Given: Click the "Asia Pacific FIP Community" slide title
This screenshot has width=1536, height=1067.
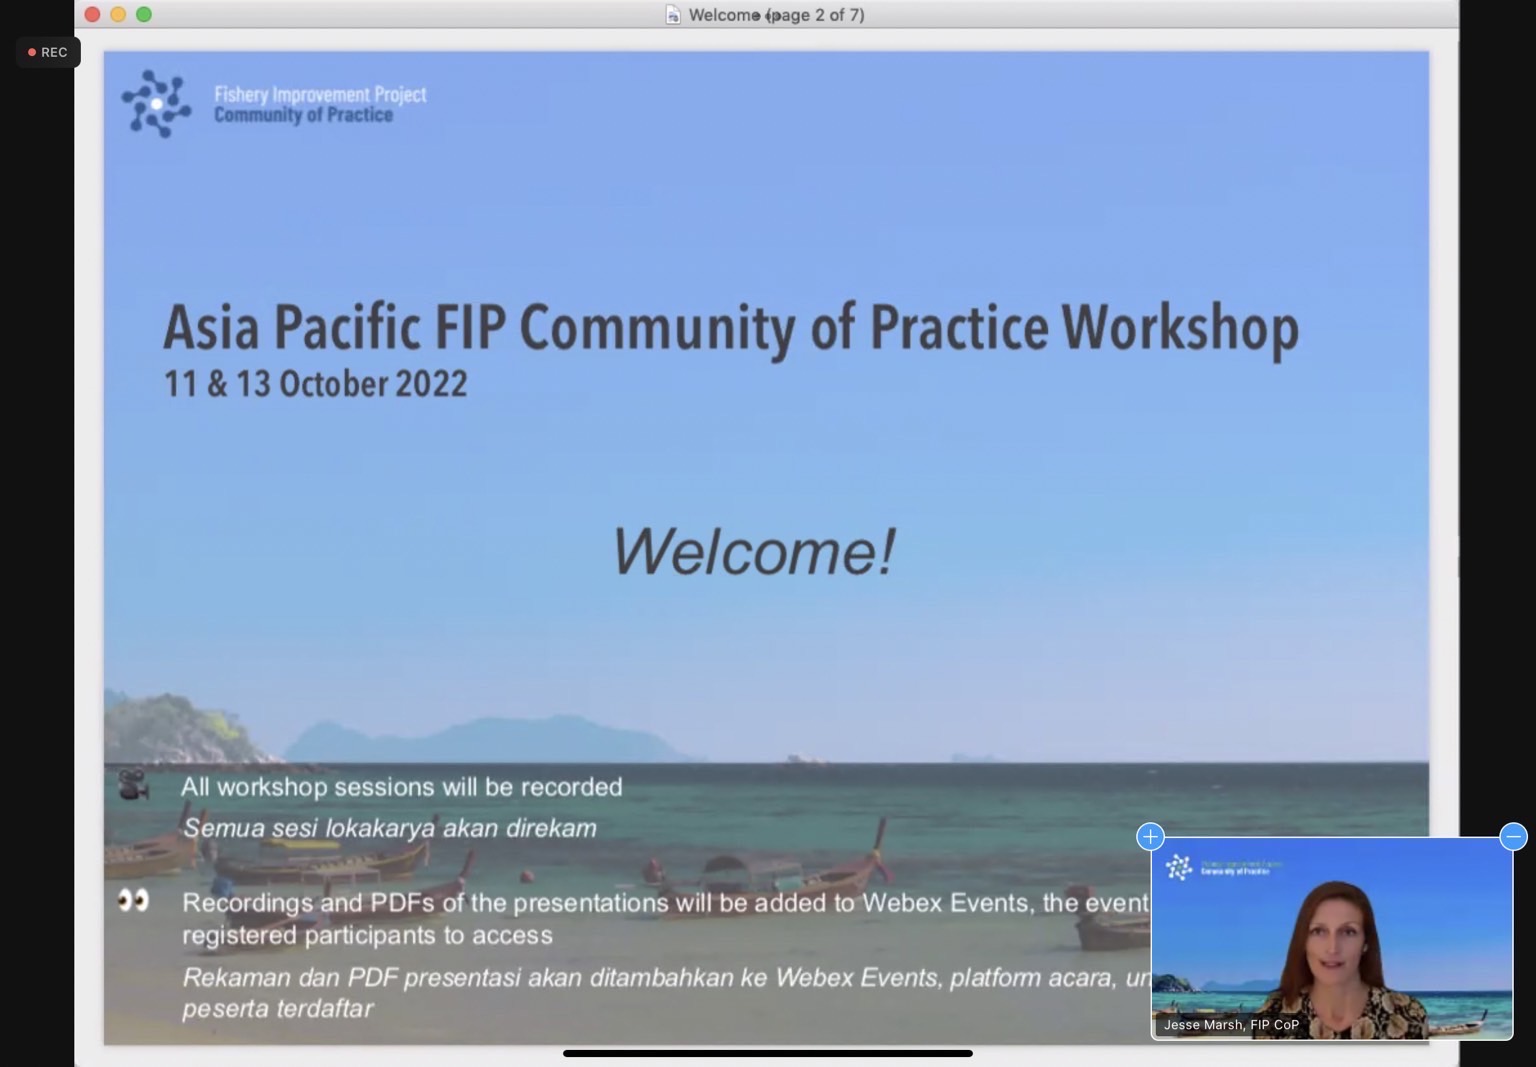Looking at the screenshot, I should (730, 327).
